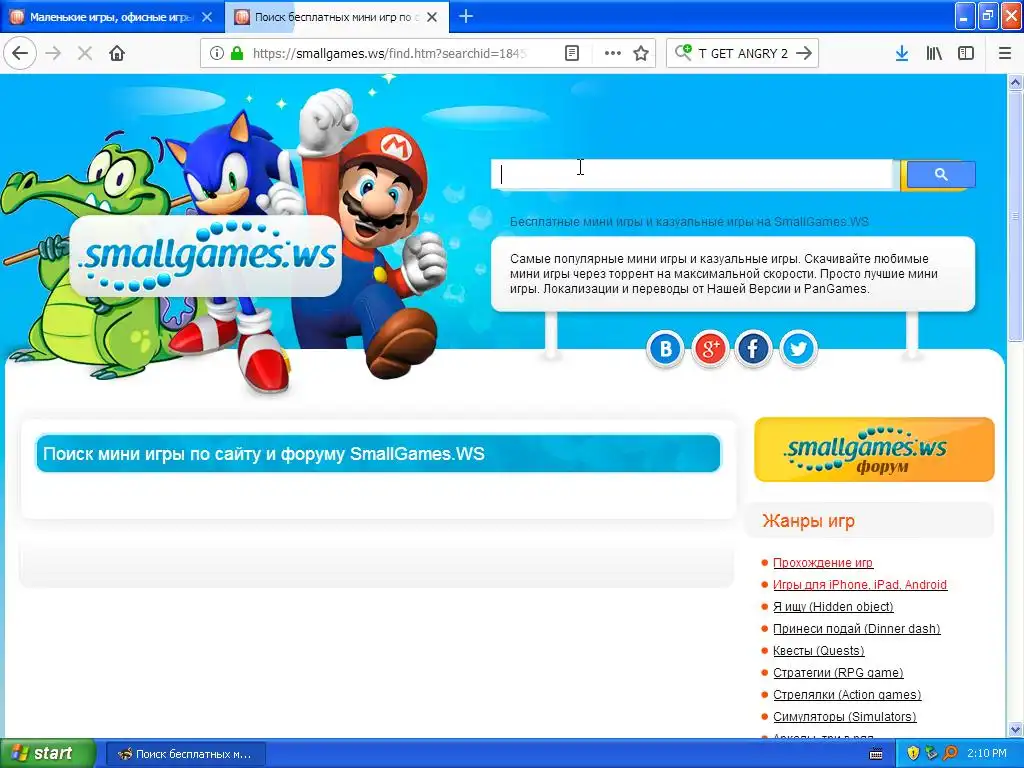Open the Twitter social icon

pyautogui.click(x=798, y=348)
